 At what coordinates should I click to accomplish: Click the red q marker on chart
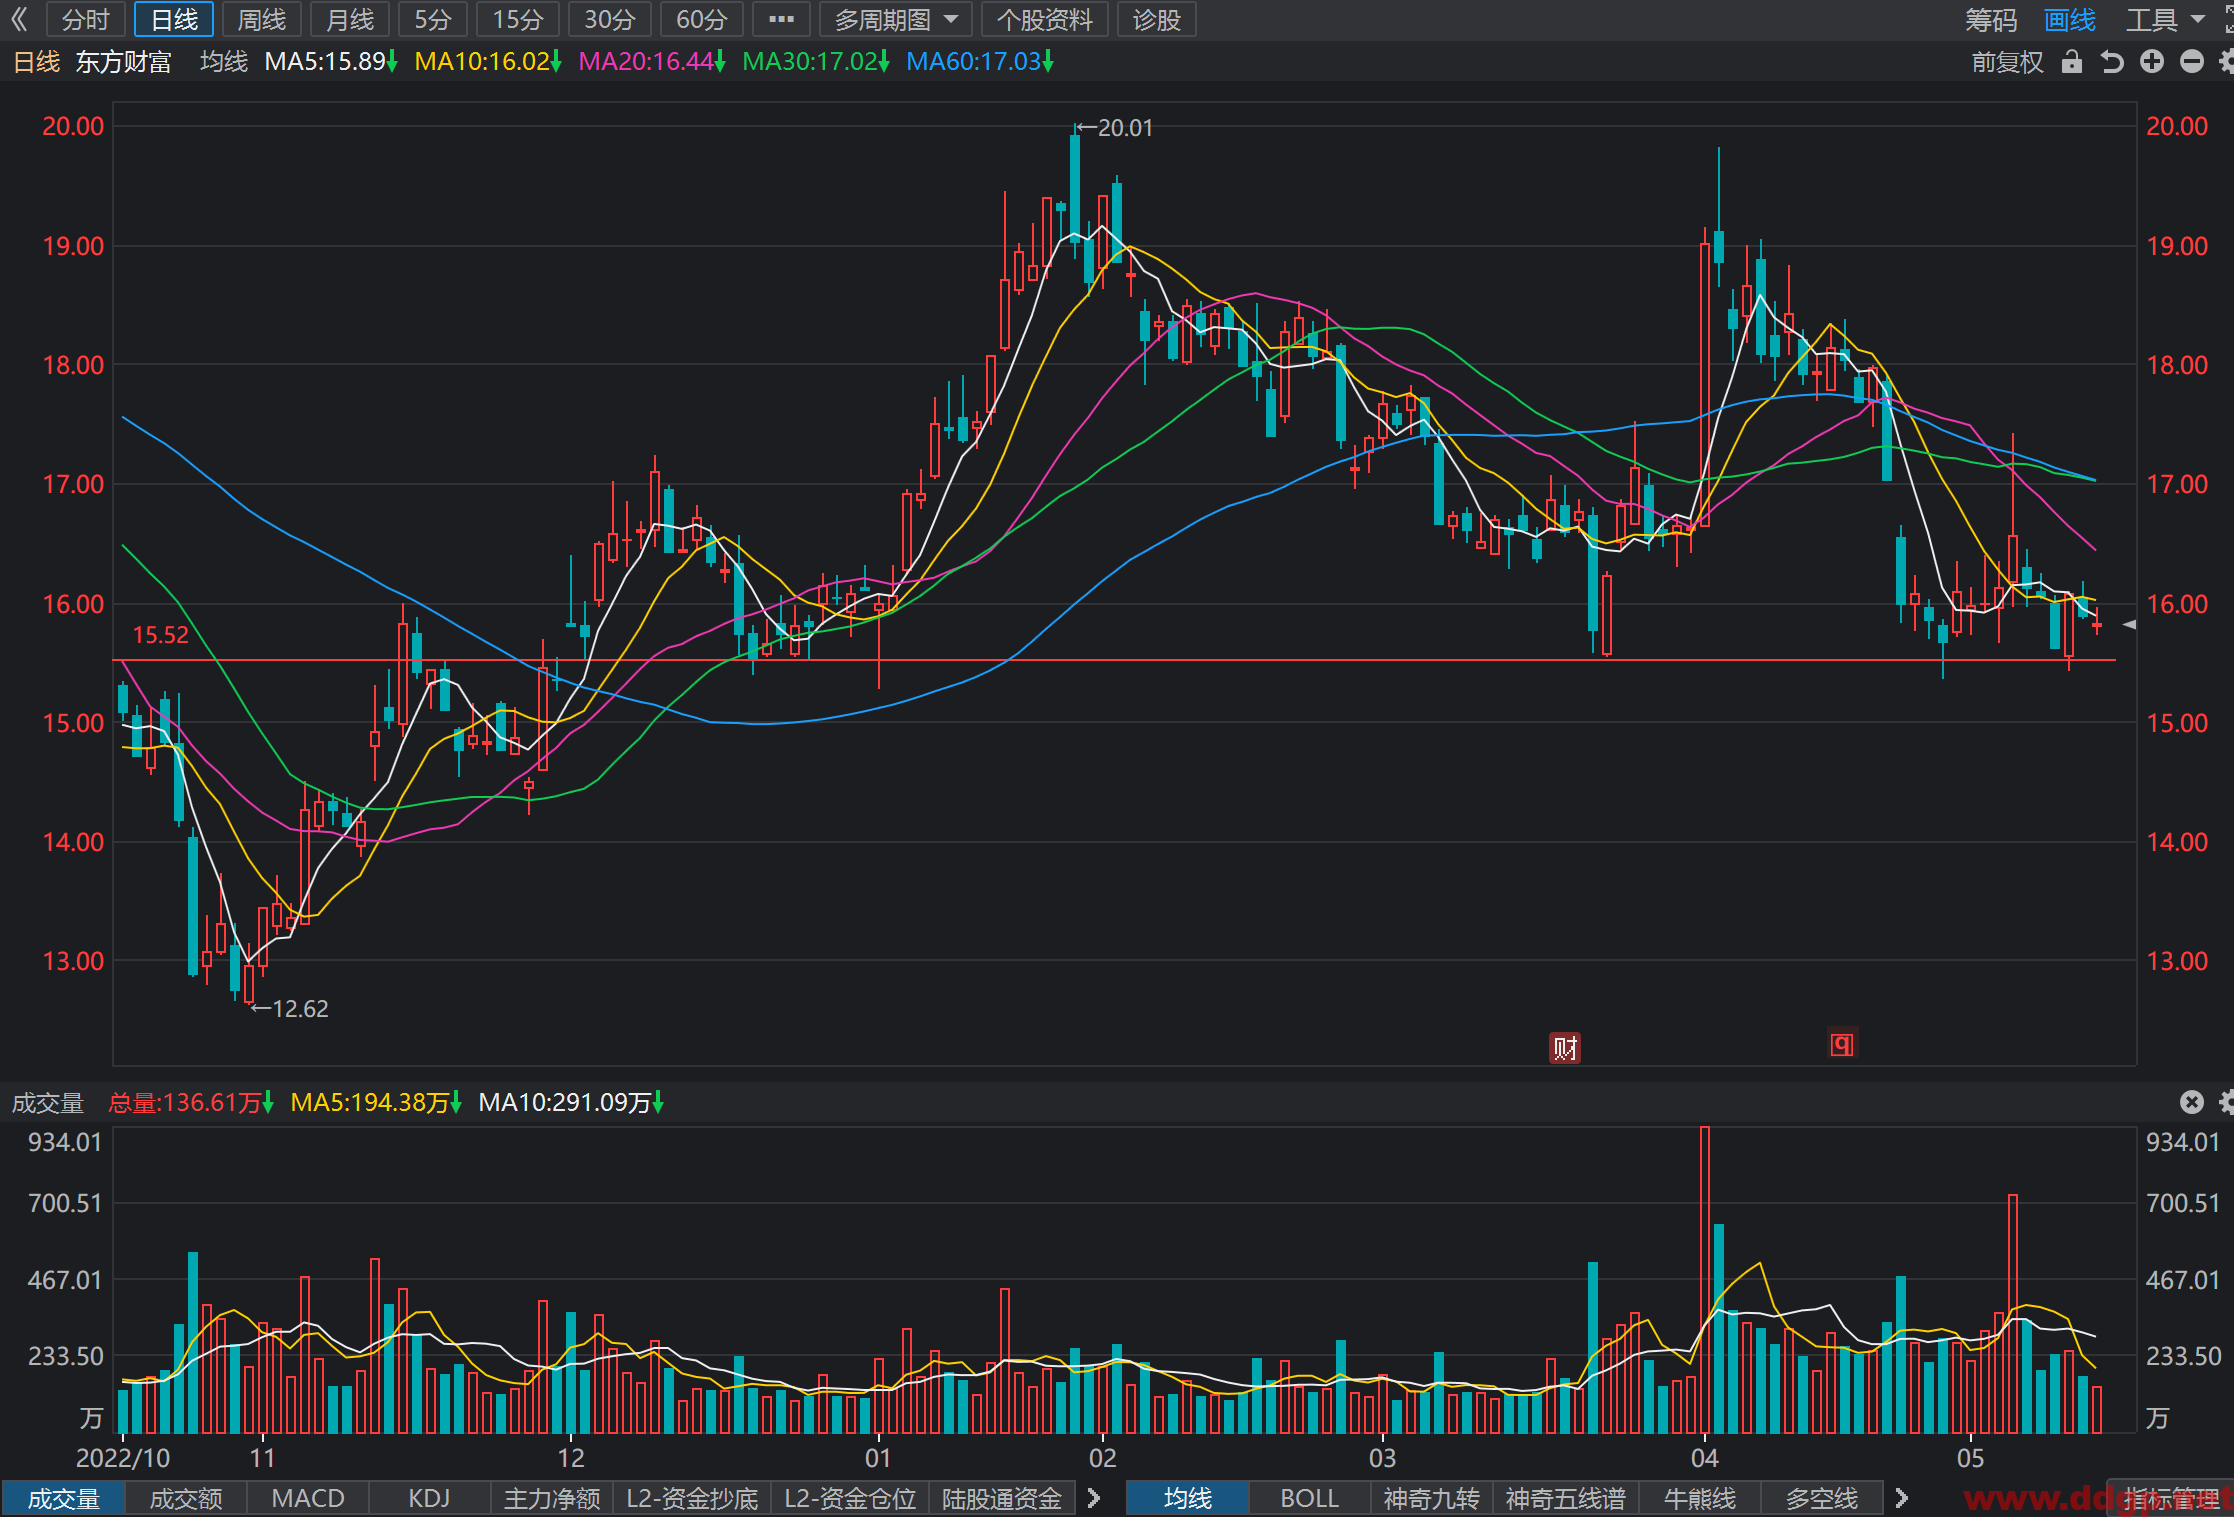click(1842, 1045)
